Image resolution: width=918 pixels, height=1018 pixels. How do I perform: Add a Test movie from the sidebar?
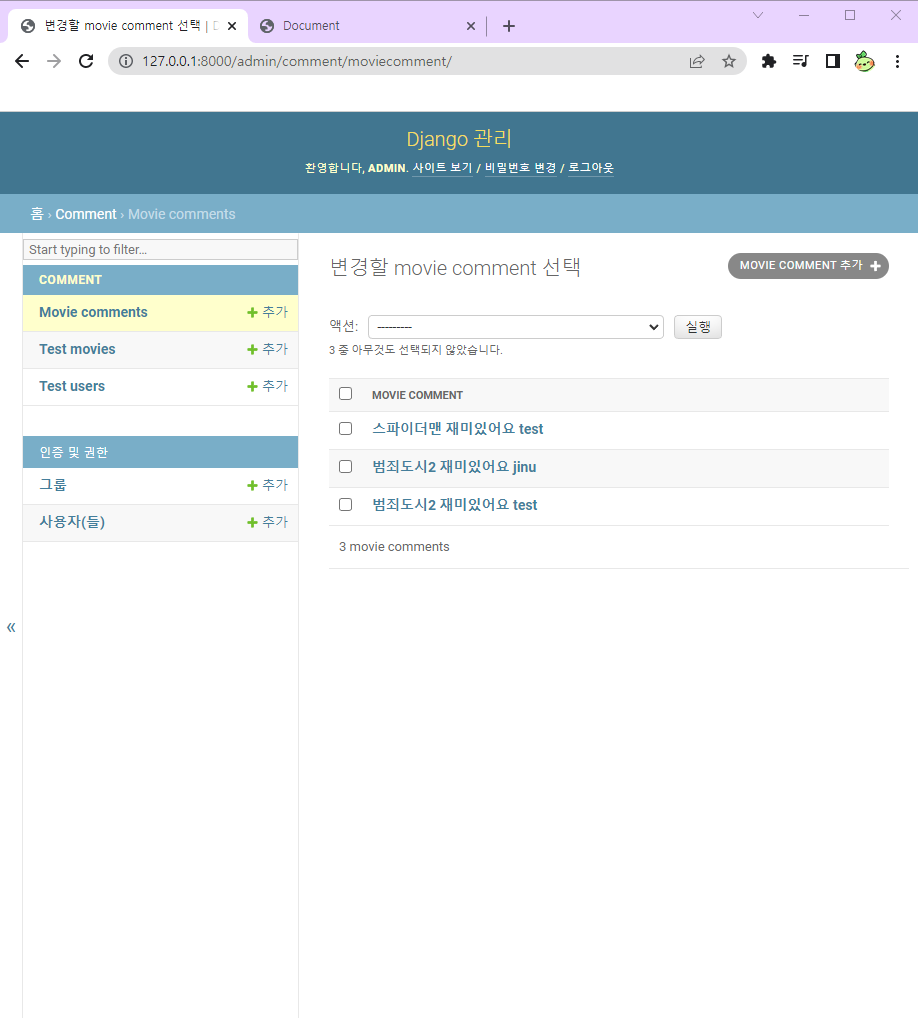click(x=267, y=349)
